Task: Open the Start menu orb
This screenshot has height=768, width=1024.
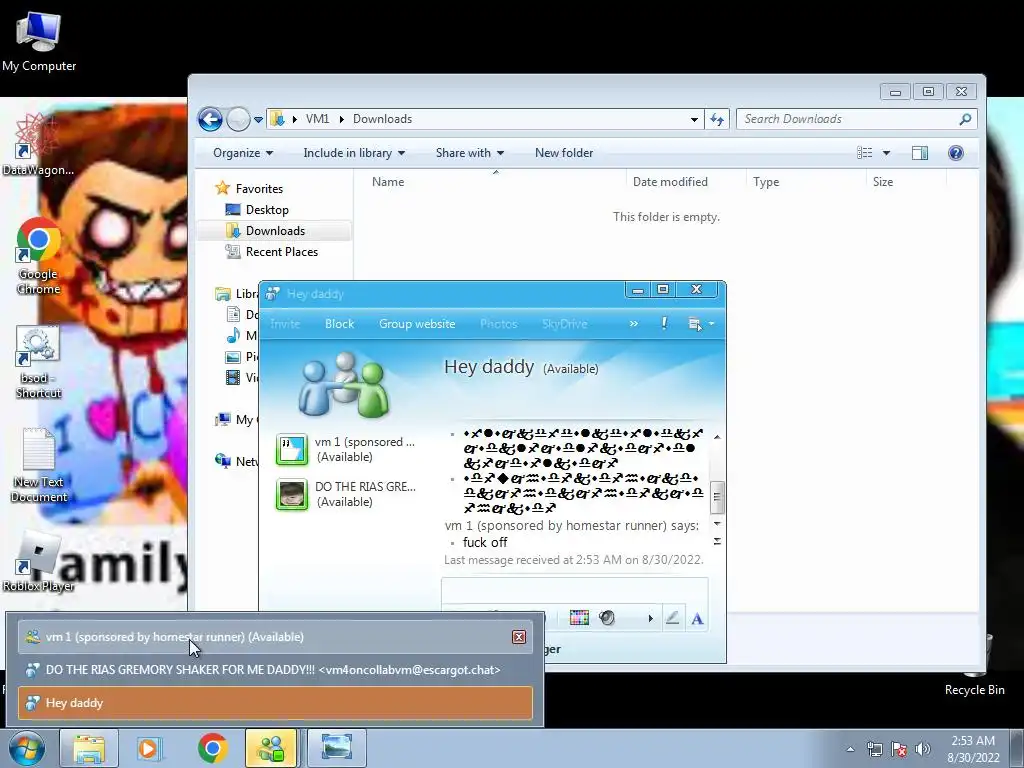Action: [27, 748]
